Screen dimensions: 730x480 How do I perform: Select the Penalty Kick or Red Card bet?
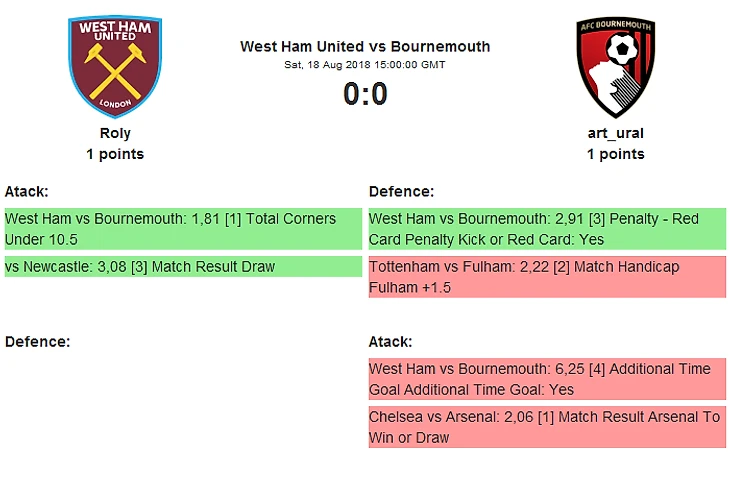click(x=547, y=229)
